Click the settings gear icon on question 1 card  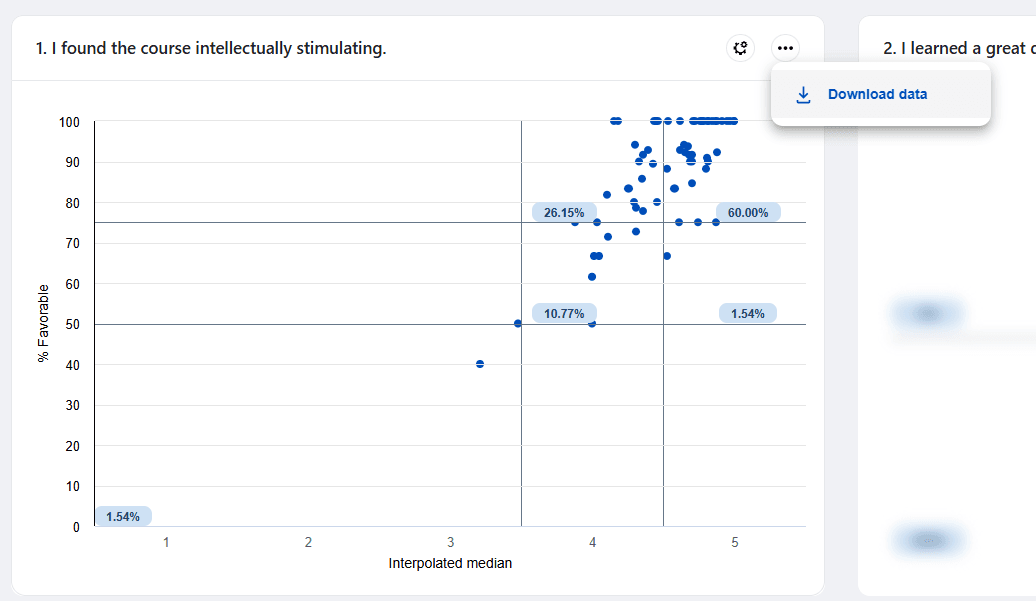740,48
